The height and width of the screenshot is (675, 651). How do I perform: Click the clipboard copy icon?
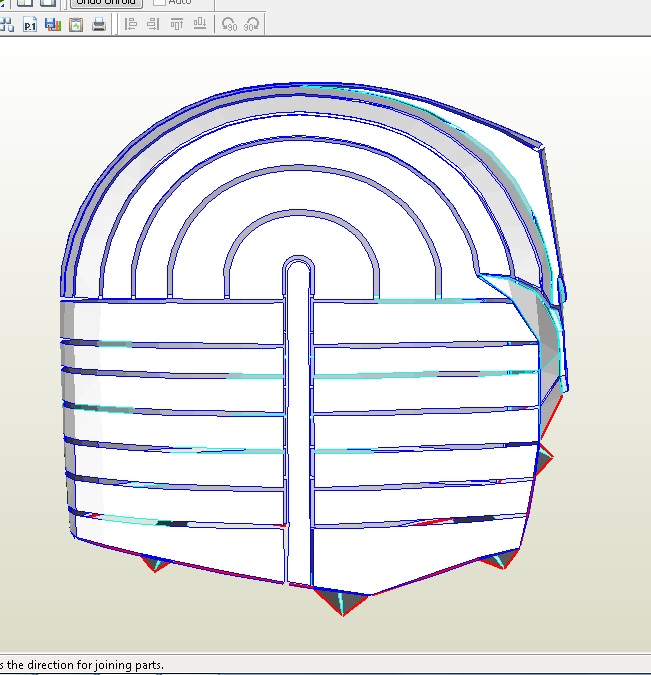coord(76,25)
